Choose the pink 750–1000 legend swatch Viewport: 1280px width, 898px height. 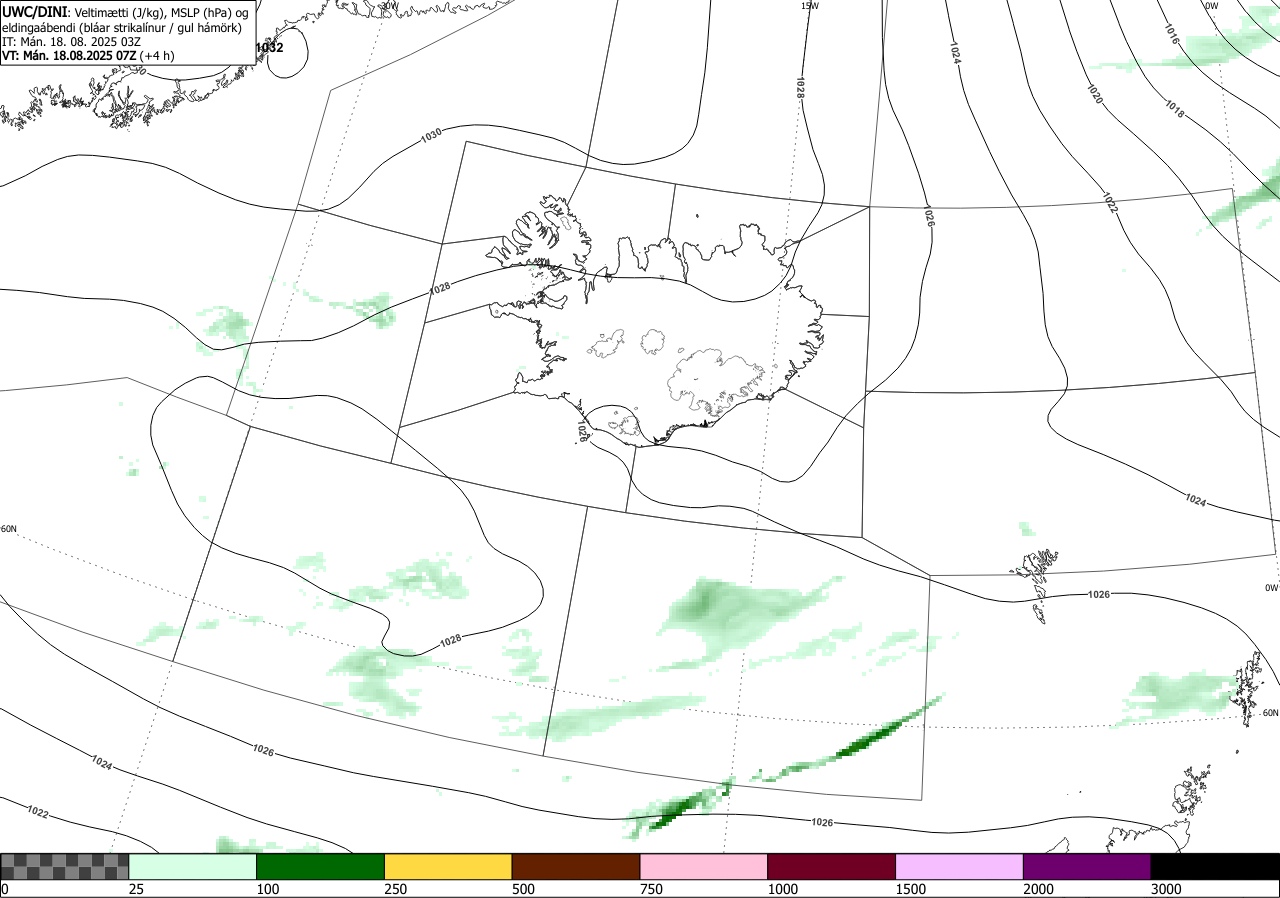704,866
